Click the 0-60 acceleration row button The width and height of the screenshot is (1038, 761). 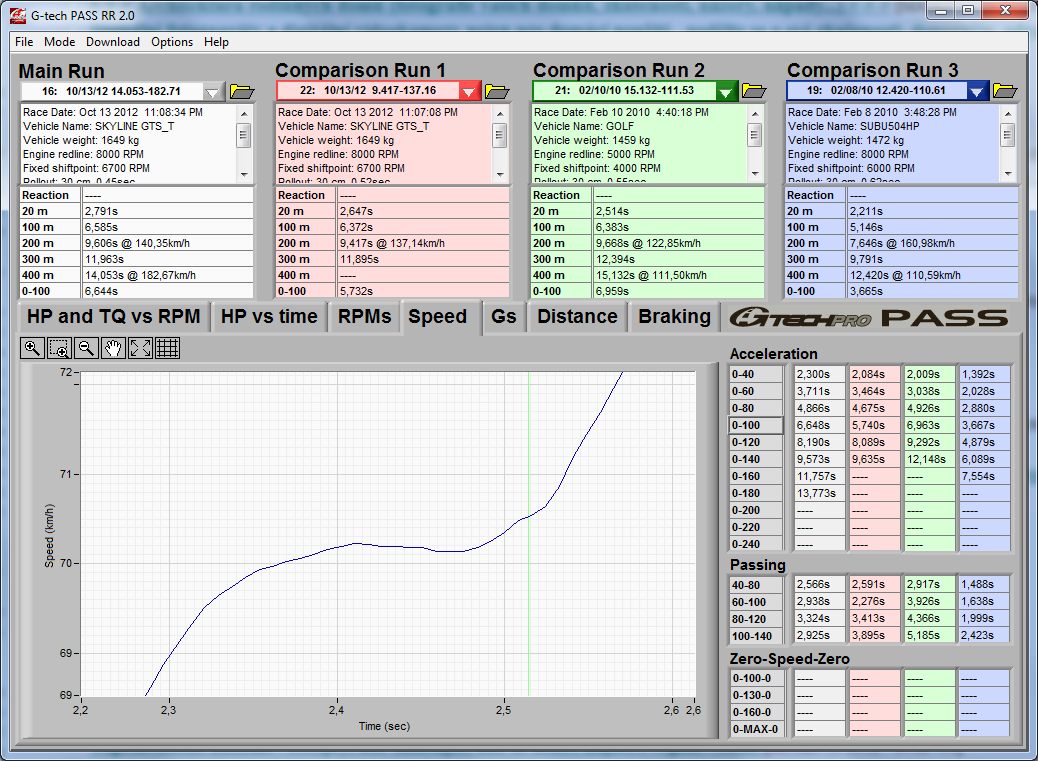(x=756, y=391)
